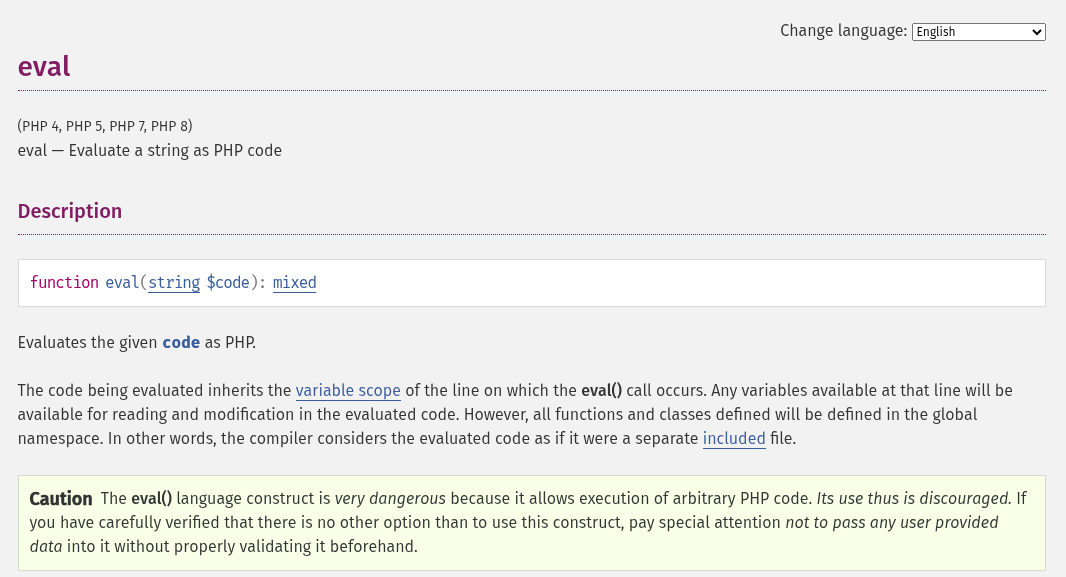This screenshot has width=1066, height=577.
Task: Open the Change language dropdown
Action: point(978,32)
